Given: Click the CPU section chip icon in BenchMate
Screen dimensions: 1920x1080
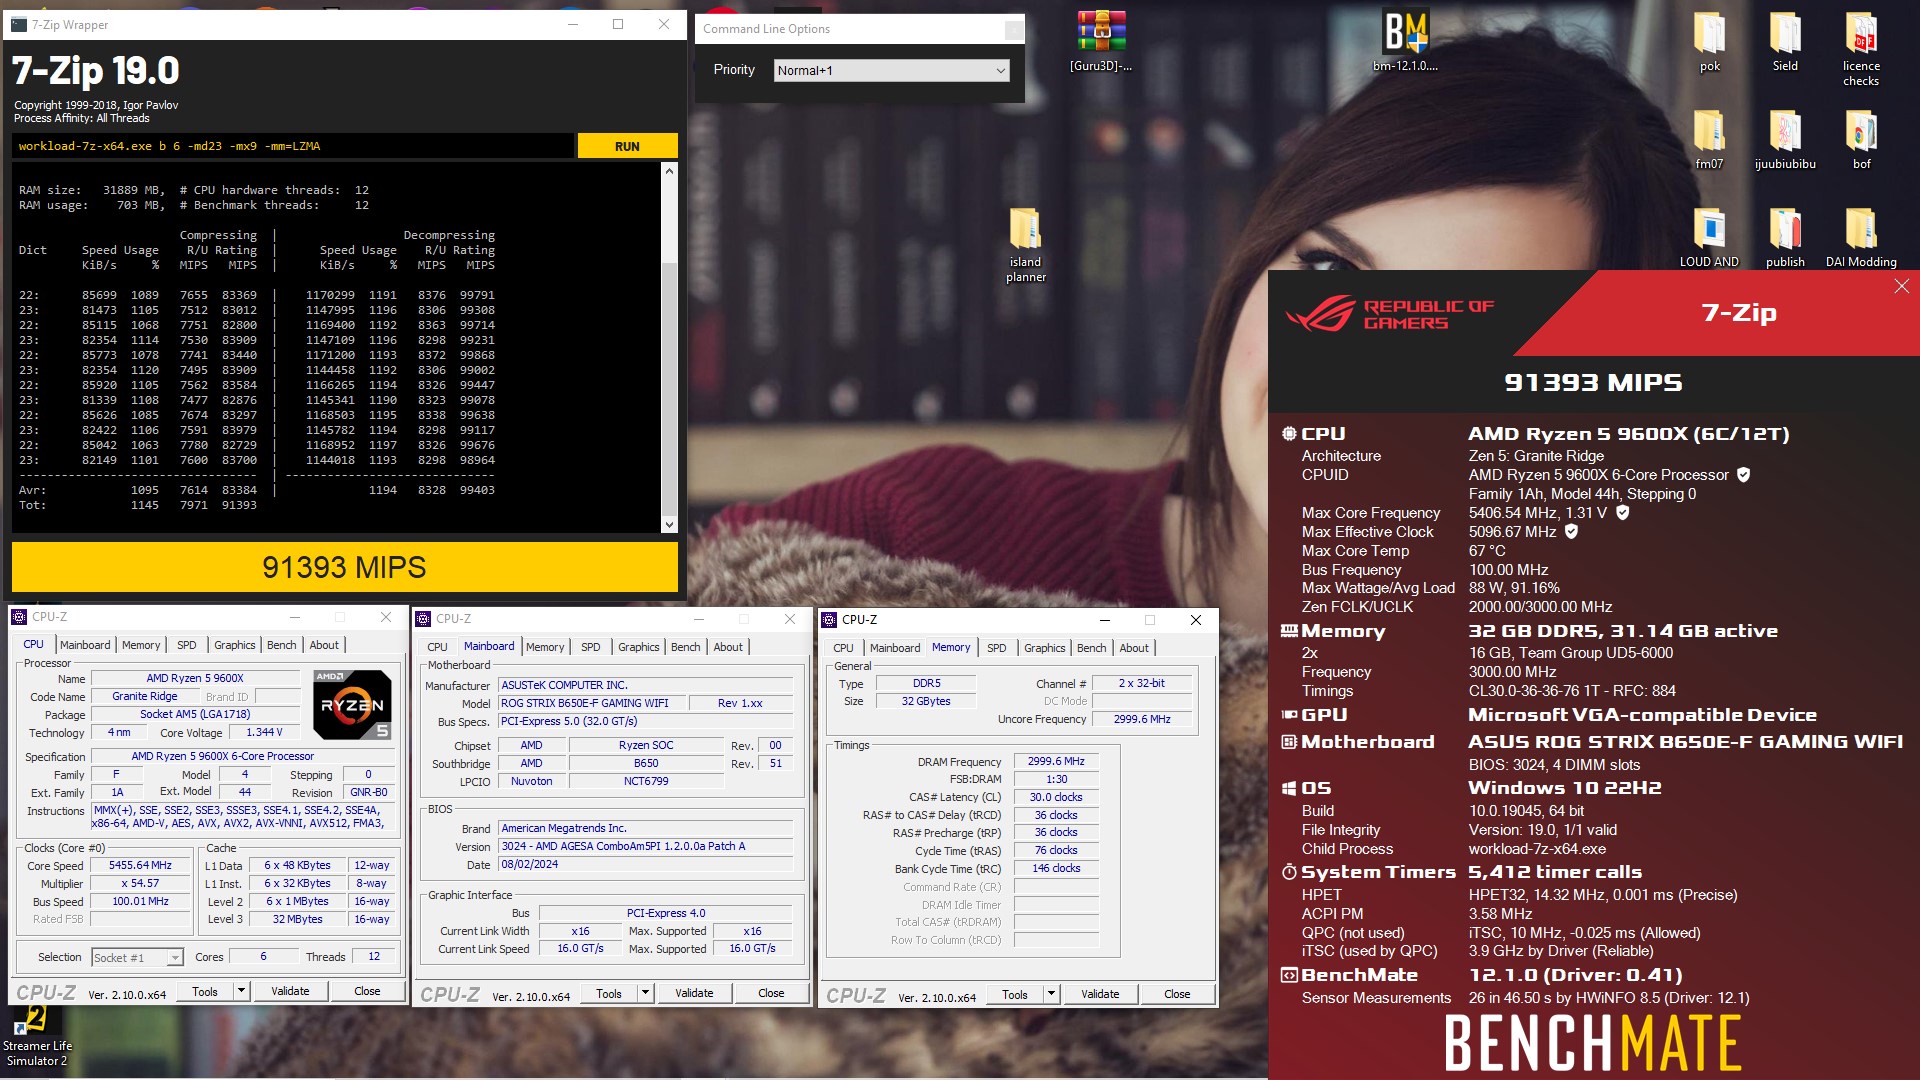Looking at the screenshot, I should 1289,434.
